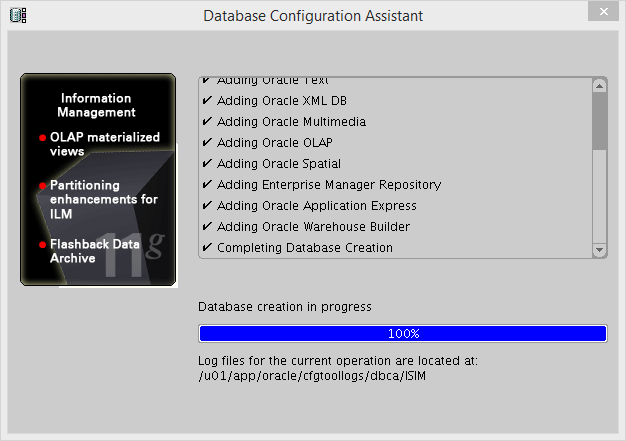The width and height of the screenshot is (626, 441).
Task: Select the Adding Oracle Multimedia step
Action: pos(291,122)
